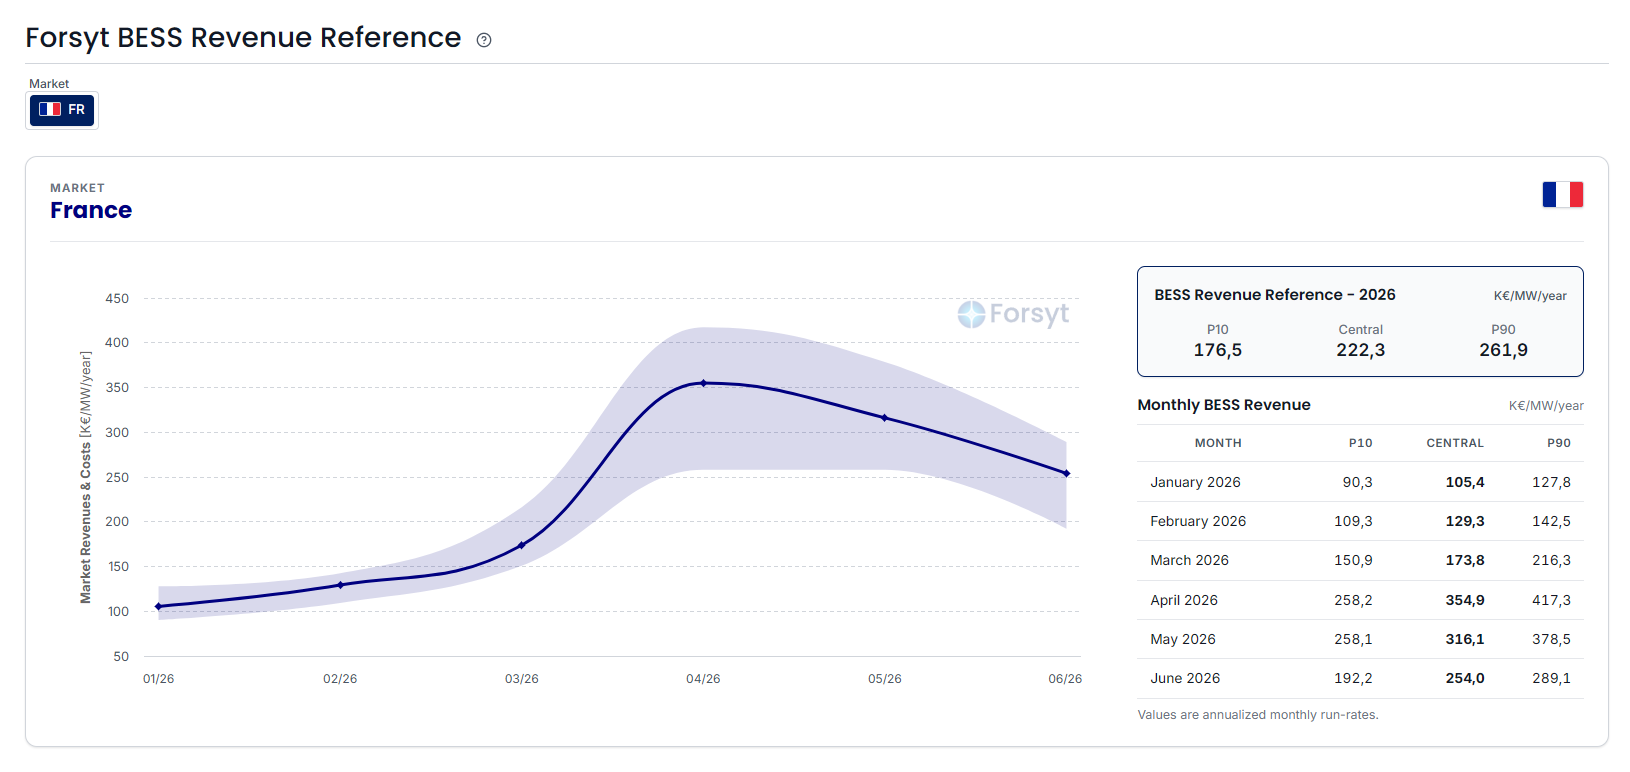Click the CENTRAL column header

point(1455,443)
